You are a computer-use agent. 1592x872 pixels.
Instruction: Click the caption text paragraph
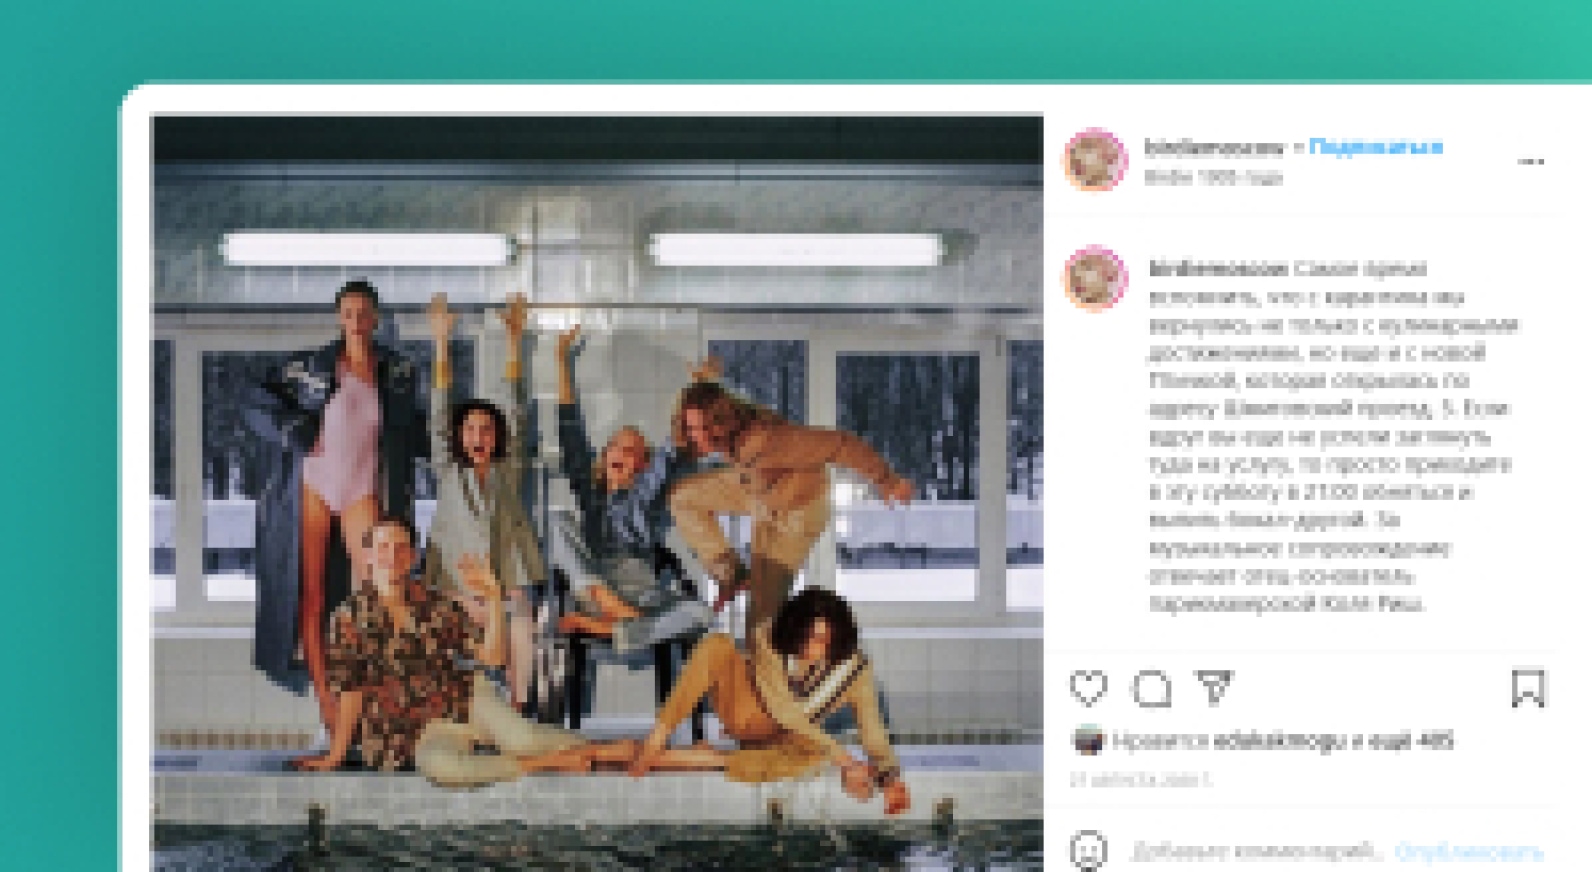tap(1334, 436)
